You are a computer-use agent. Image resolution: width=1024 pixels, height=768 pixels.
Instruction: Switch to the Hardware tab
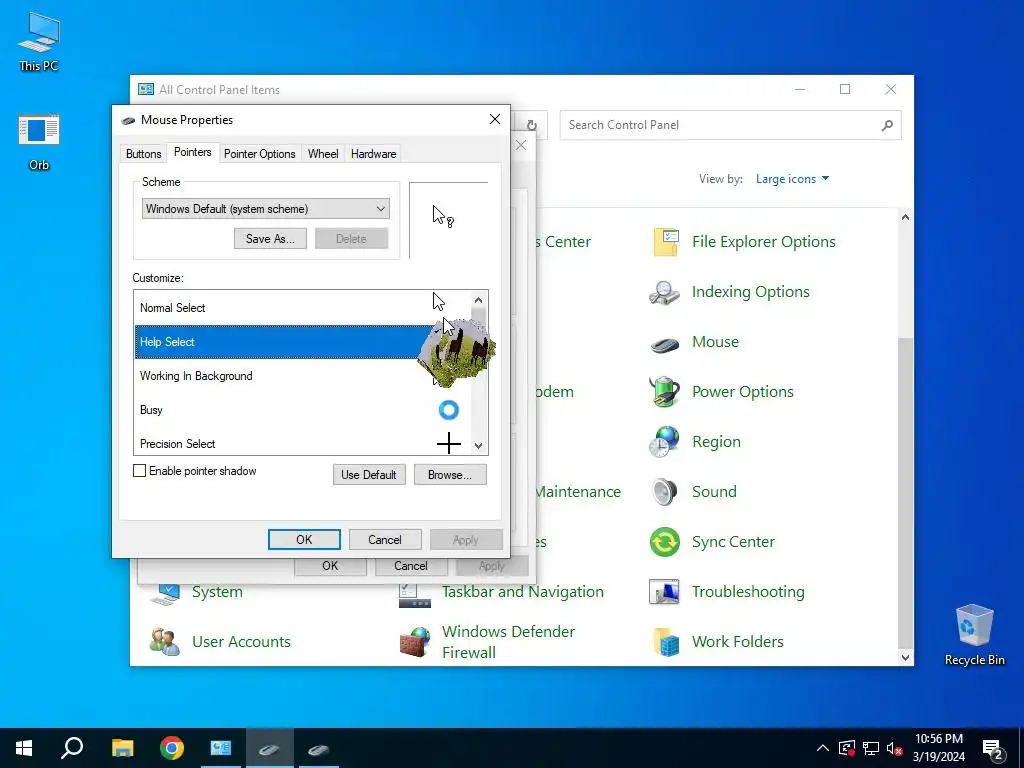[x=374, y=154]
